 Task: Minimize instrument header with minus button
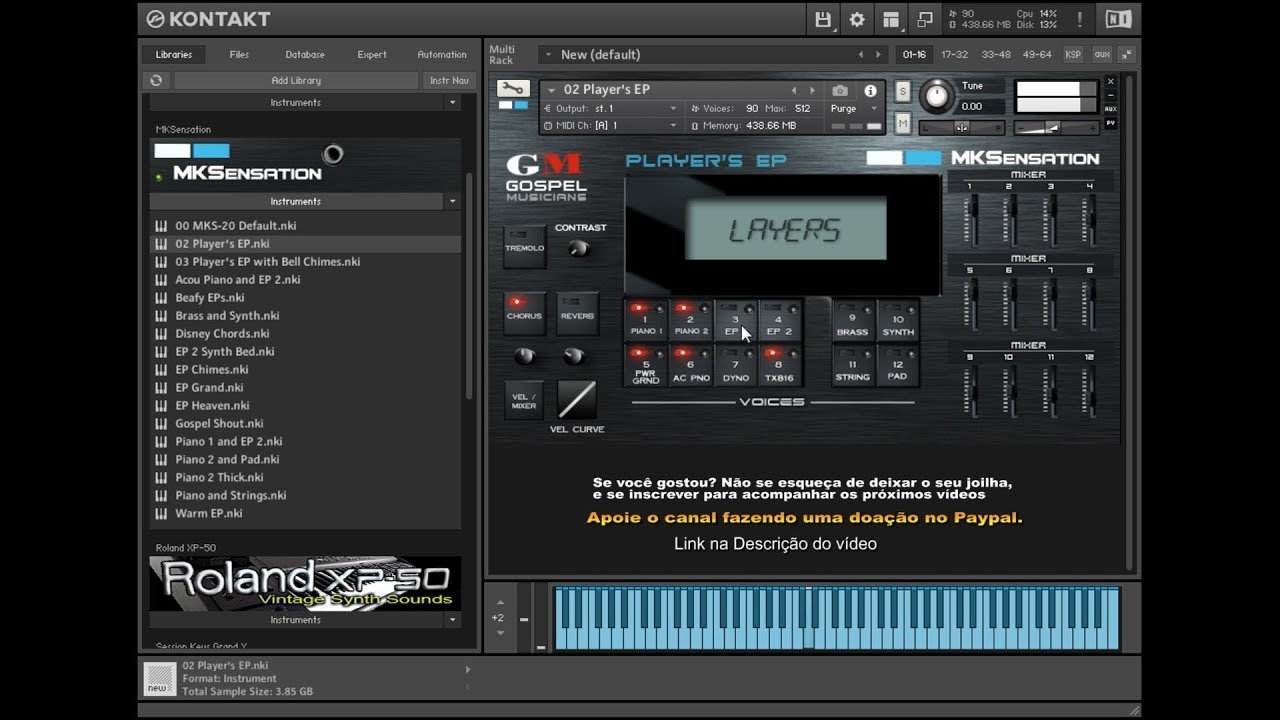coord(1110,95)
